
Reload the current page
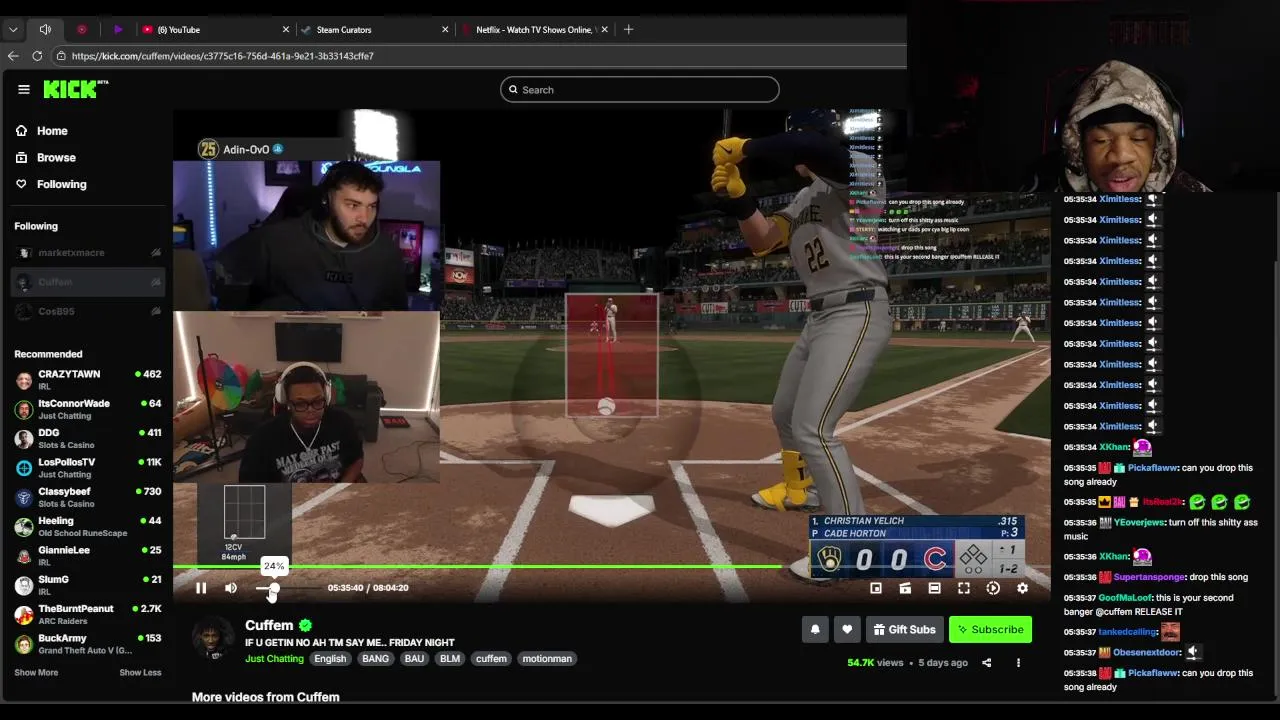coord(37,56)
